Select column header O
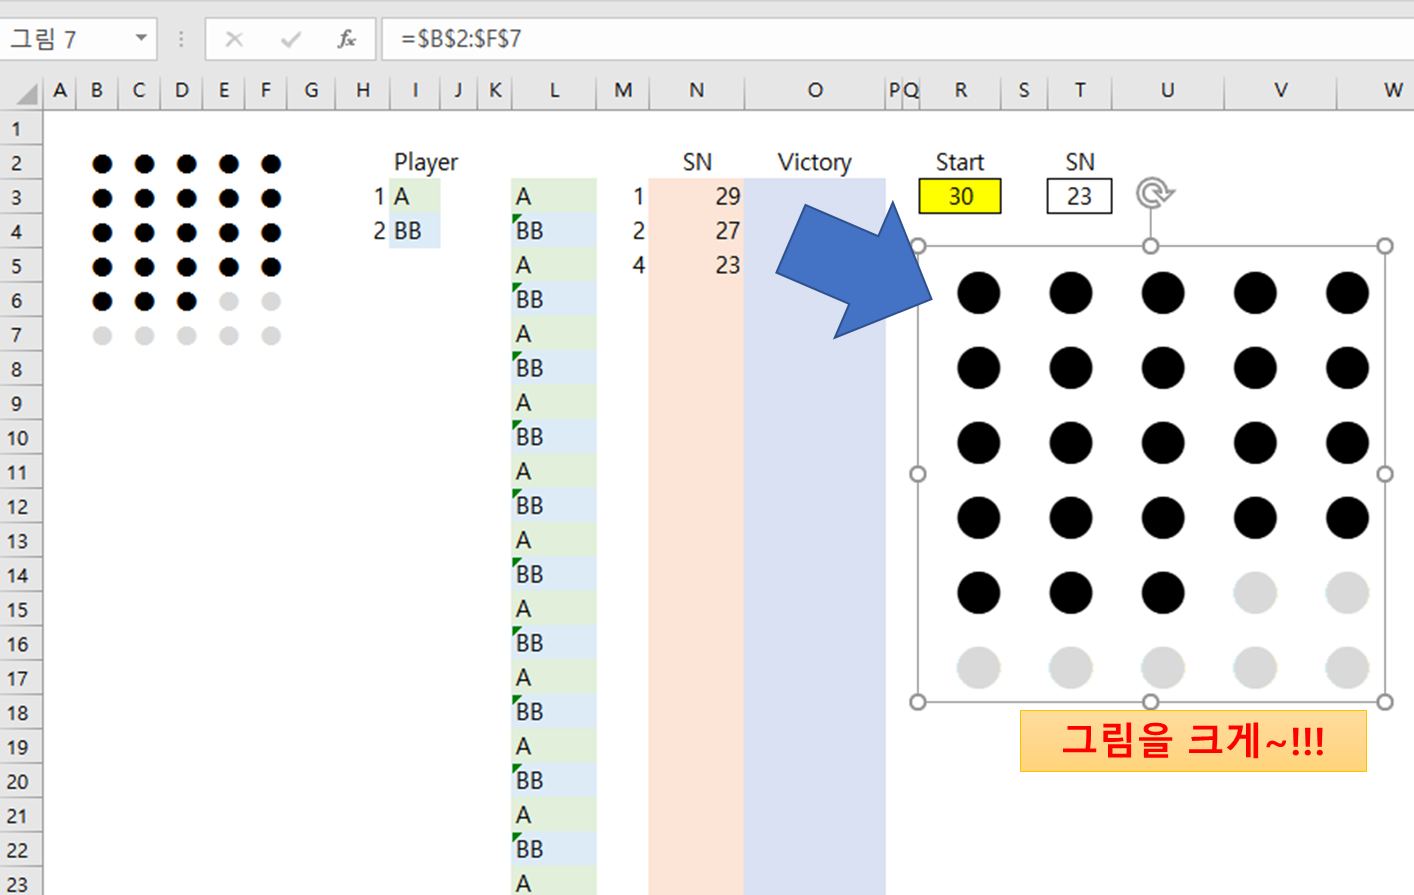Screen dimensions: 1414x895 (x=815, y=91)
